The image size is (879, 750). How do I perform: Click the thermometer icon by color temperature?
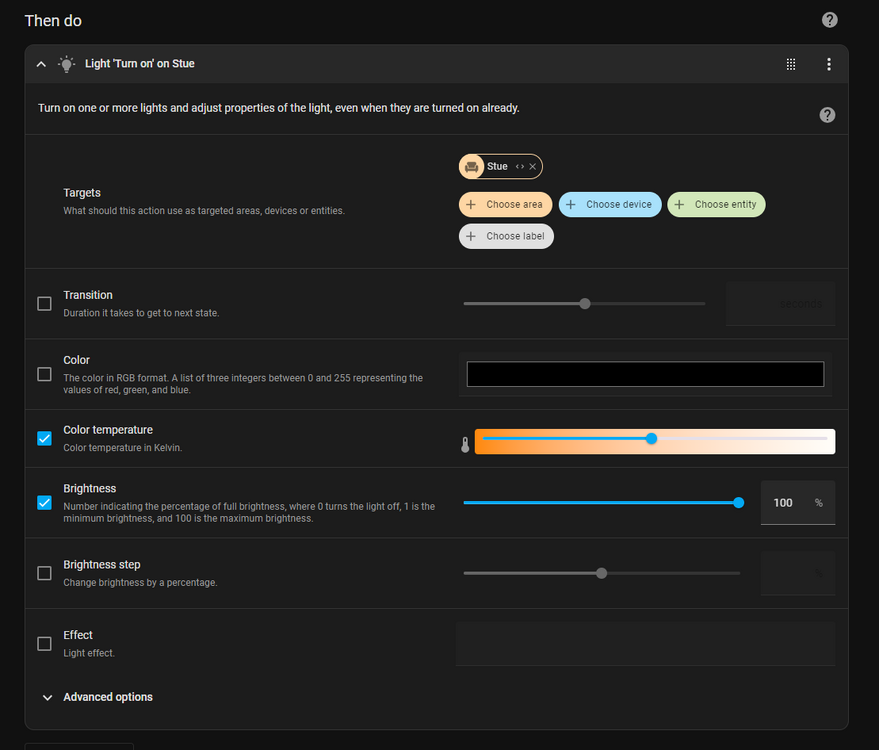[465, 444]
